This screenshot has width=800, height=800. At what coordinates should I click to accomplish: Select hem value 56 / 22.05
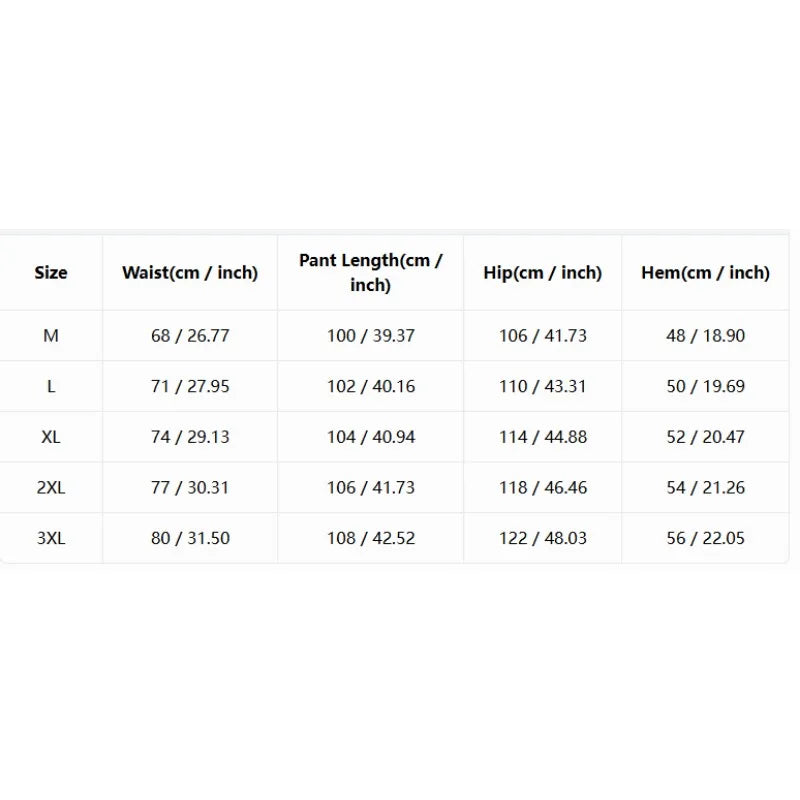[706, 538]
